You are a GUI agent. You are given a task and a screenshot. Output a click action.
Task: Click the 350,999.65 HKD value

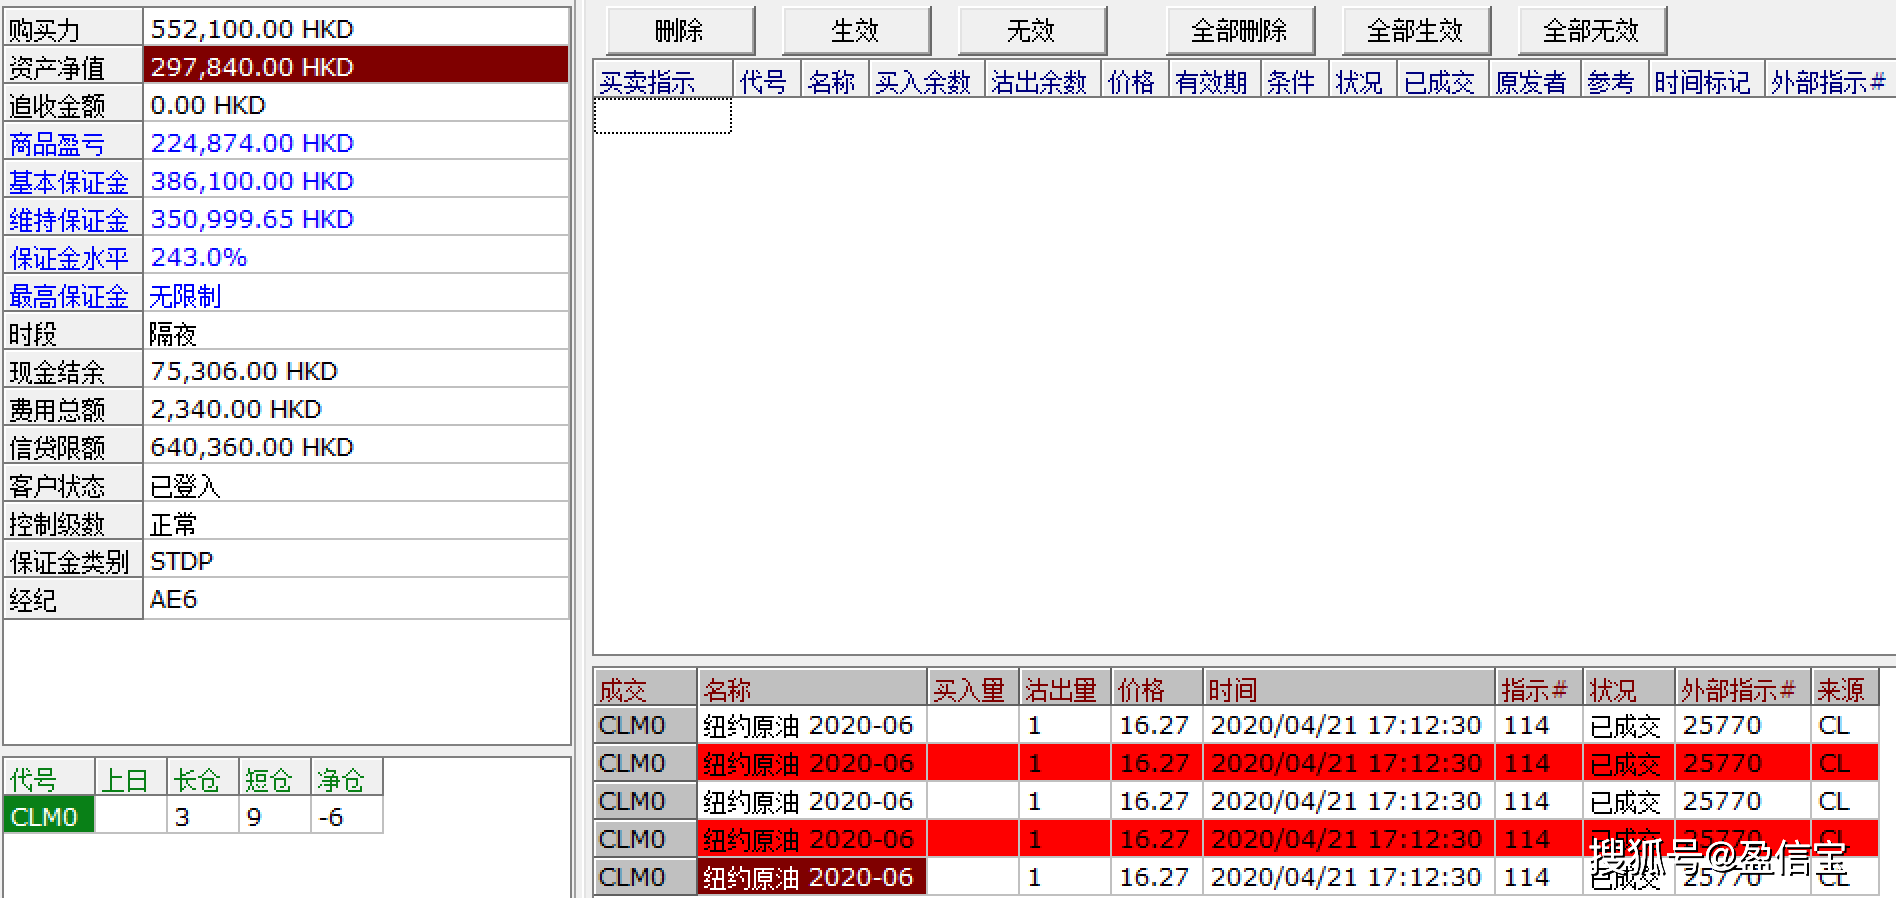tap(252, 219)
